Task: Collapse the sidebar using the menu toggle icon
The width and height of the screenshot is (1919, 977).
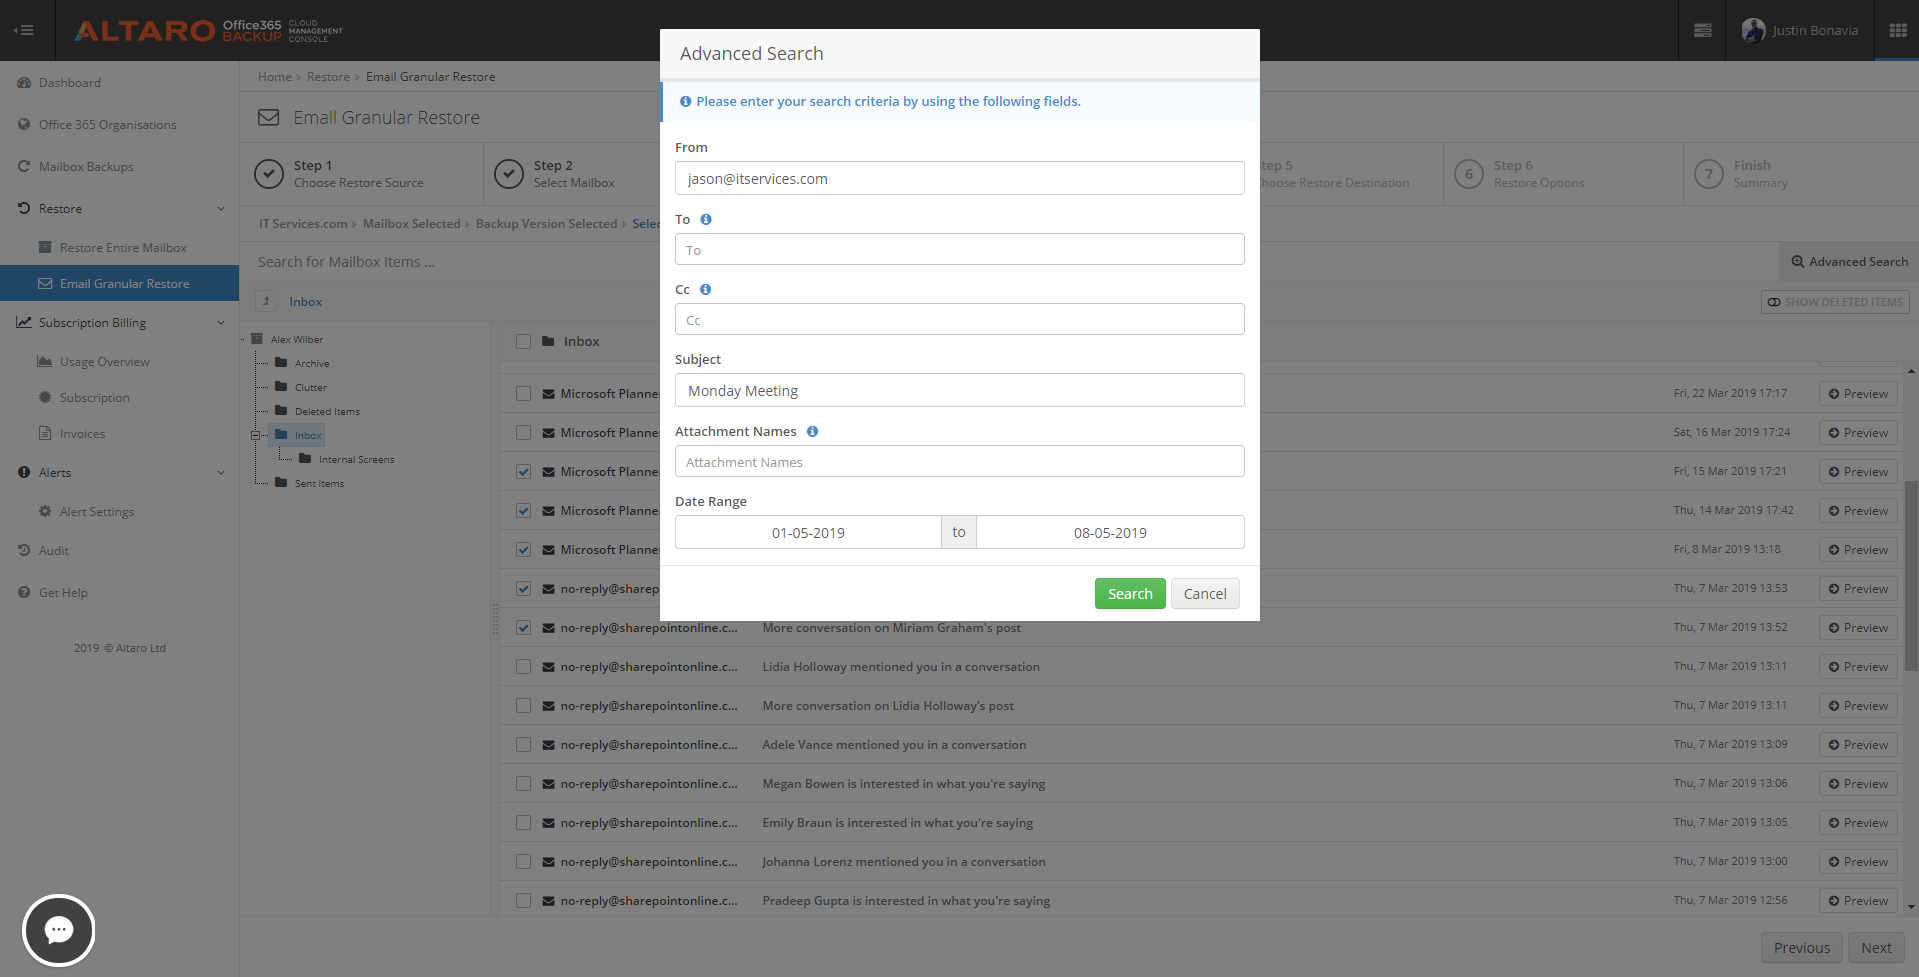Action: [x=24, y=30]
